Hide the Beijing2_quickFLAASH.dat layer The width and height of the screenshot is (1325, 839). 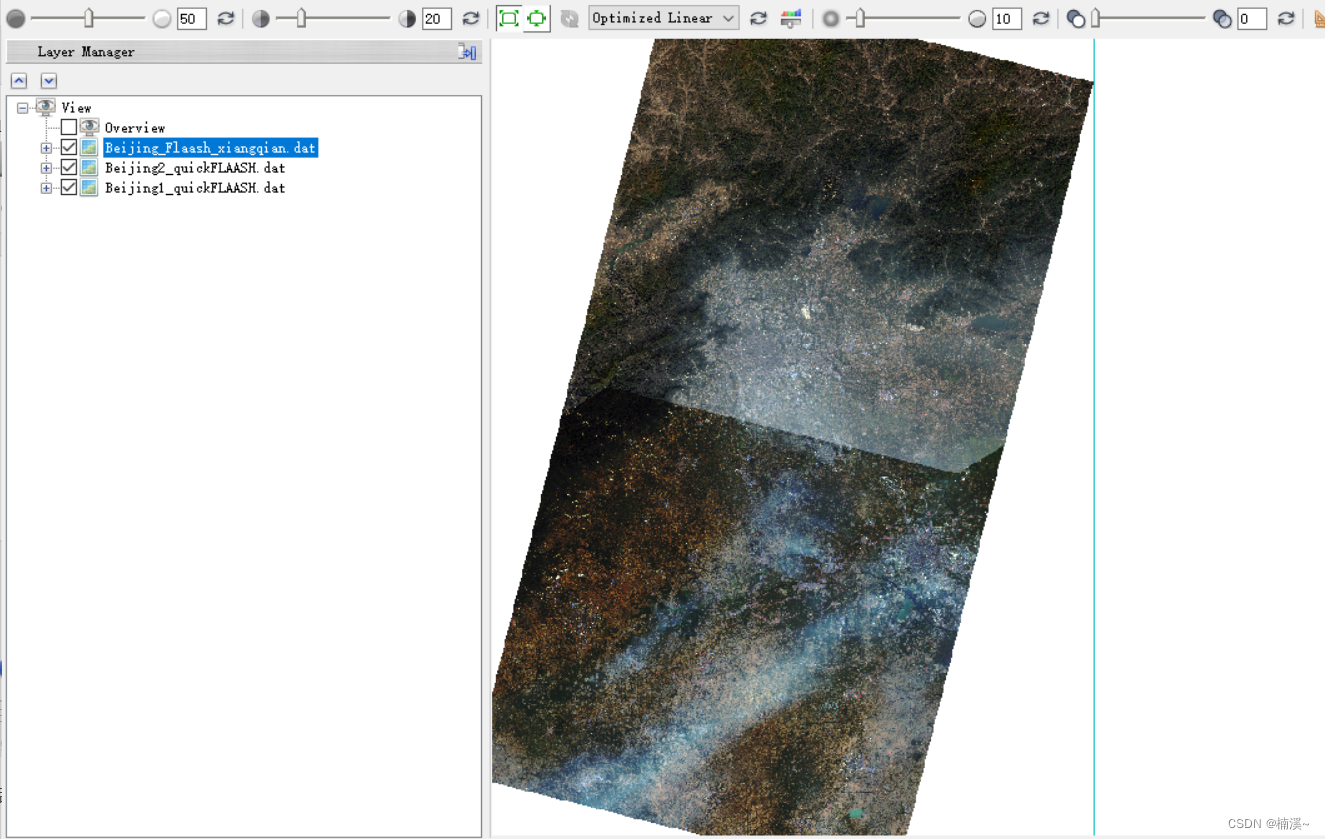coord(67,167)
